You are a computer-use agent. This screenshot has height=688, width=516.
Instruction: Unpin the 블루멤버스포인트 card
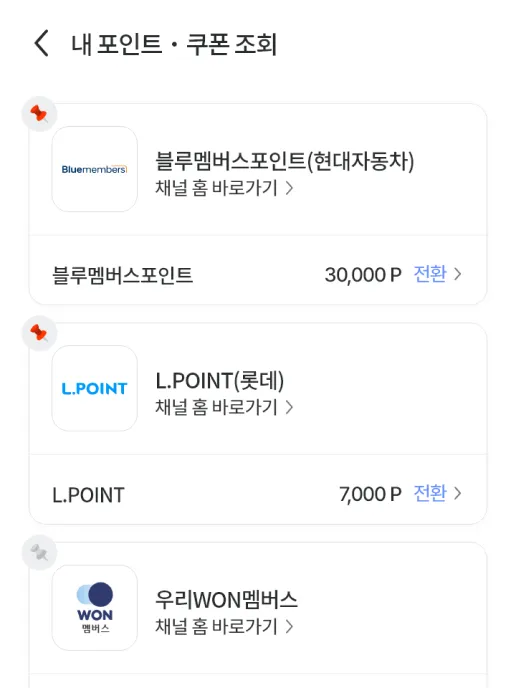point(39,114)
